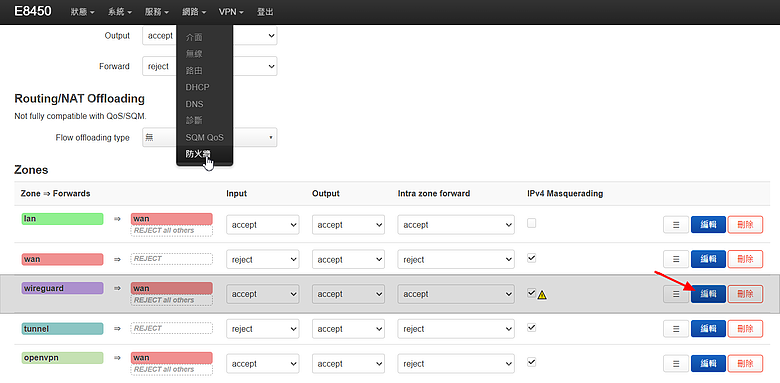Image resolution: width=780 pixels, height=383 pixels.
Task: Open wan zone Intra zone forward dropdown
Action: click(x=456, y=260)
